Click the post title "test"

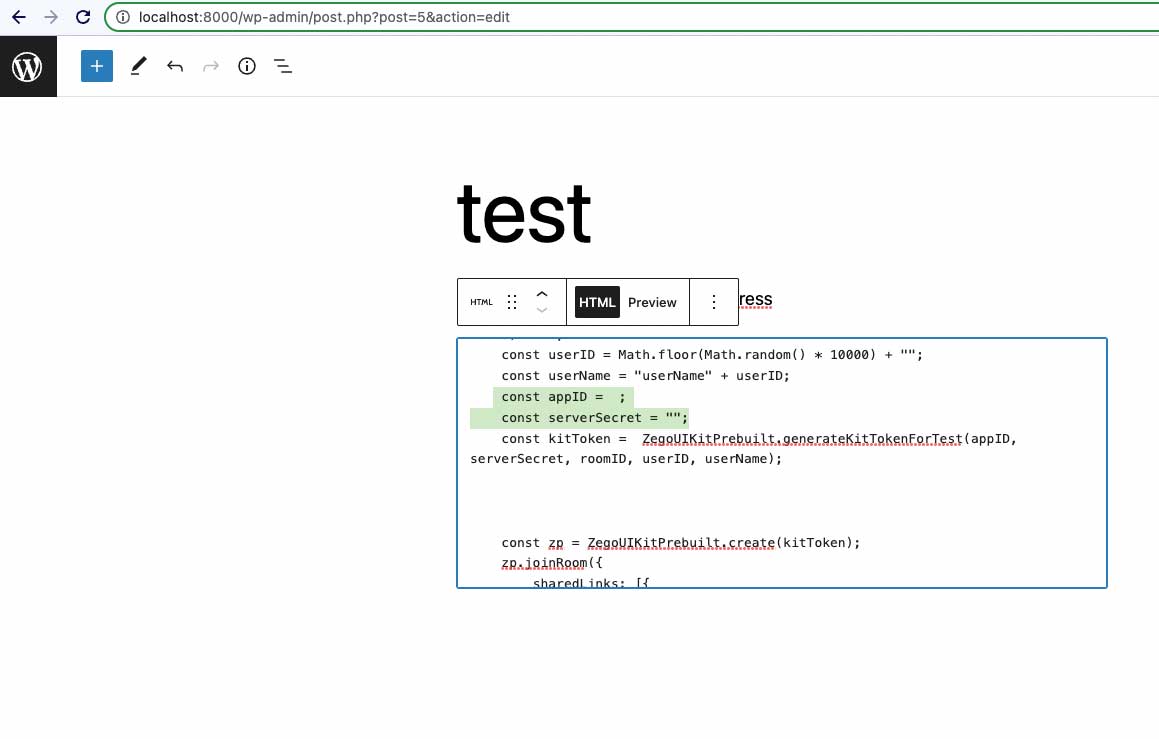pos(524,213)
